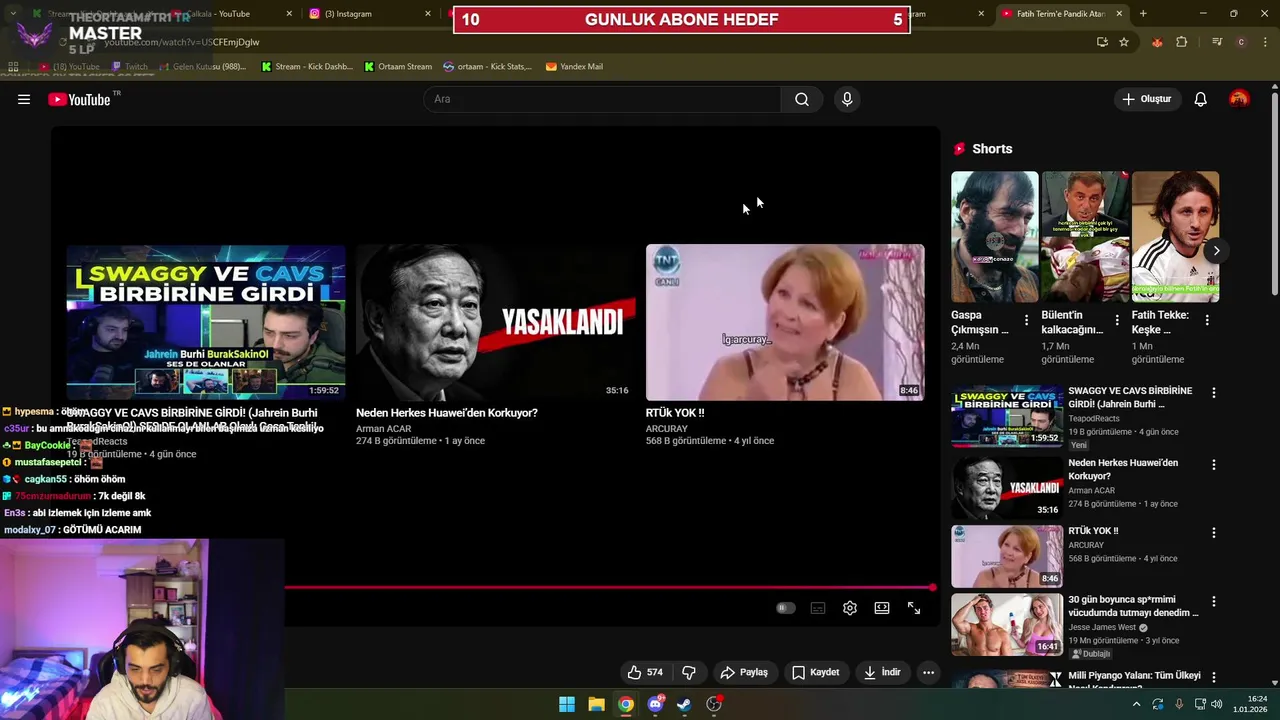This screenshot has width=1280, height=720.
Task: Save the video with Kaydet button
Action: point(816,672)
